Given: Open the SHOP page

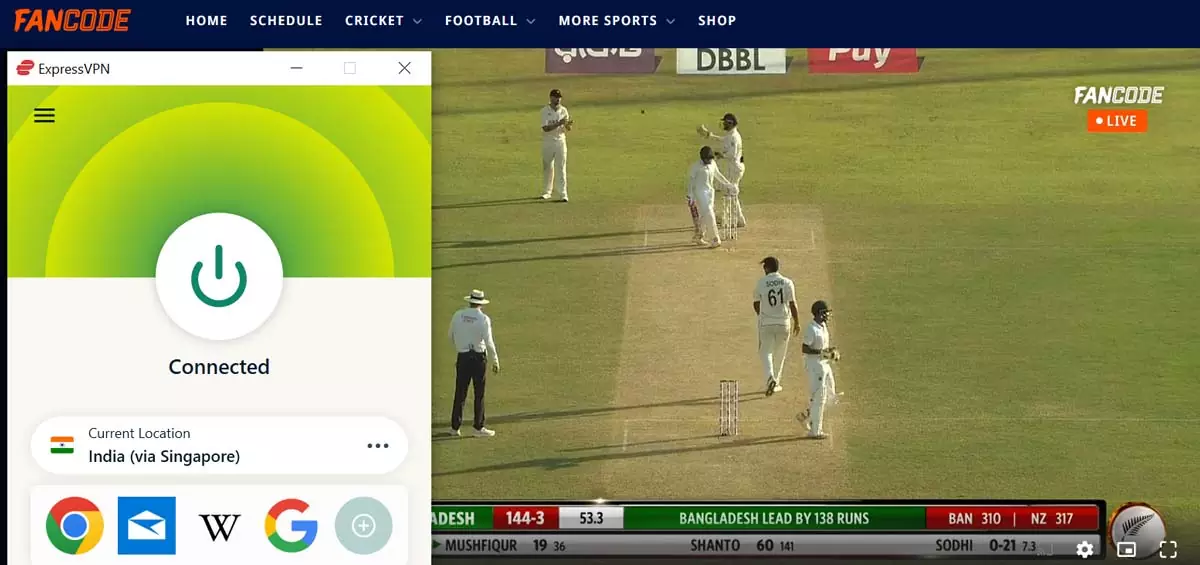Looking at the screenshot, I should coord(717,20).
